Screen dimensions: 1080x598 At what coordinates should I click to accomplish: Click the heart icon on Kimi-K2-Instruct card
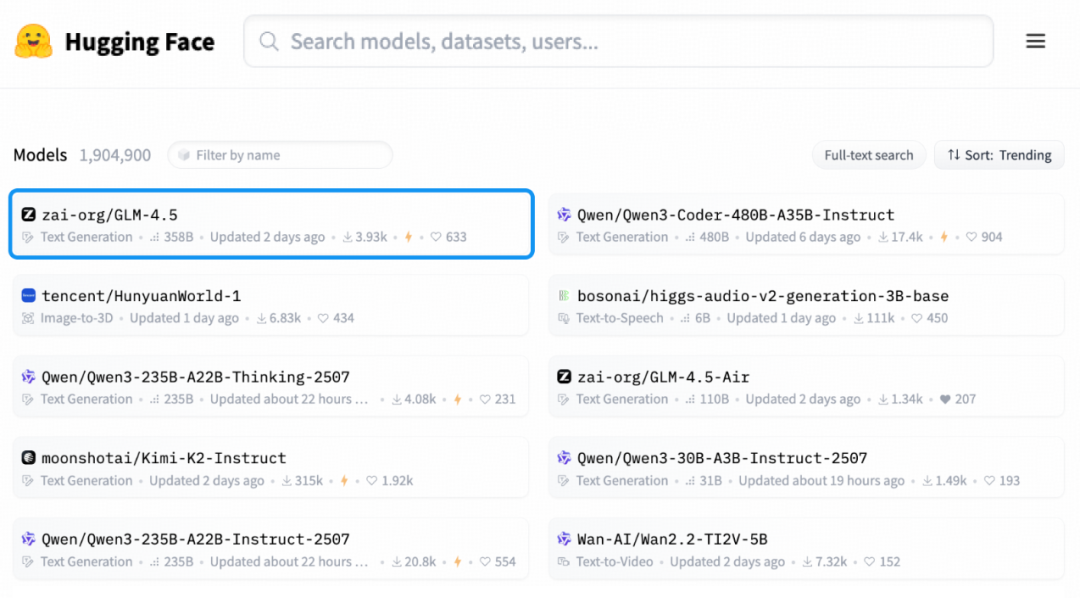[372, 480]
